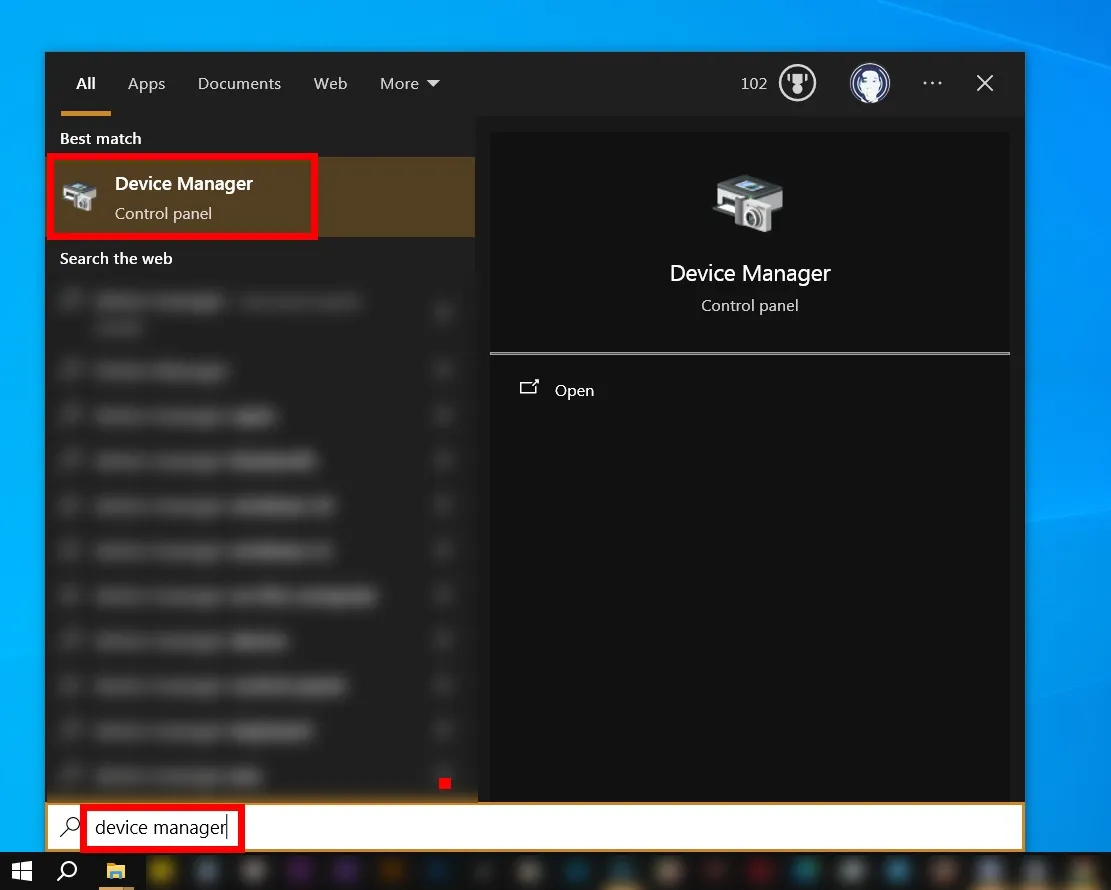Viewport: 1111px width, 890px height.
Task: Click the red scrollbar indicator in results list
Action: tap(445, 783)
